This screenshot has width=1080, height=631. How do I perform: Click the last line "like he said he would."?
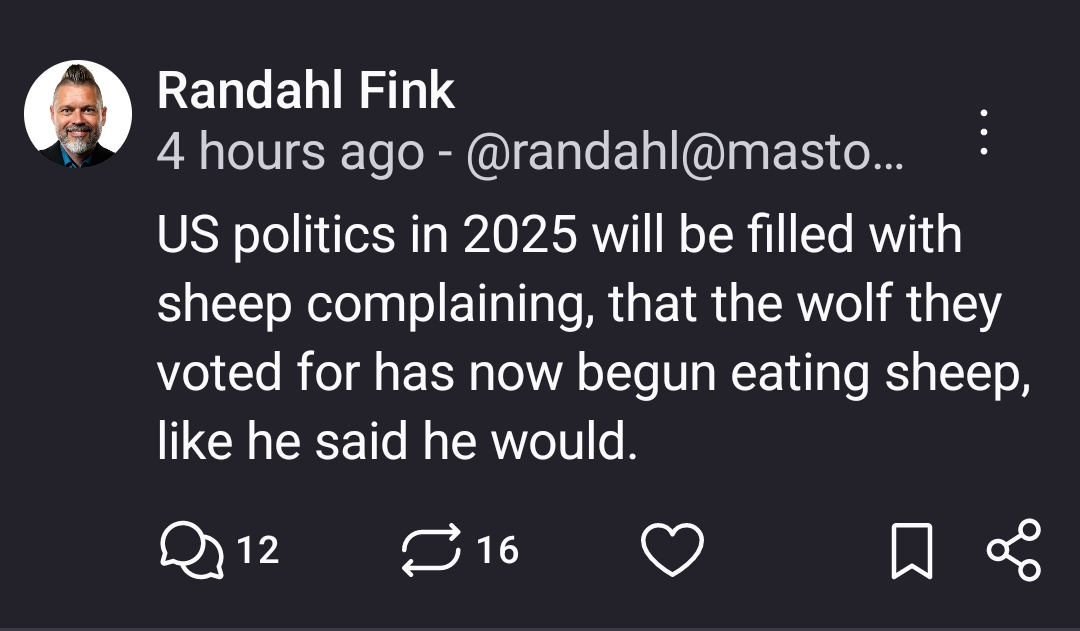[396, 442]
